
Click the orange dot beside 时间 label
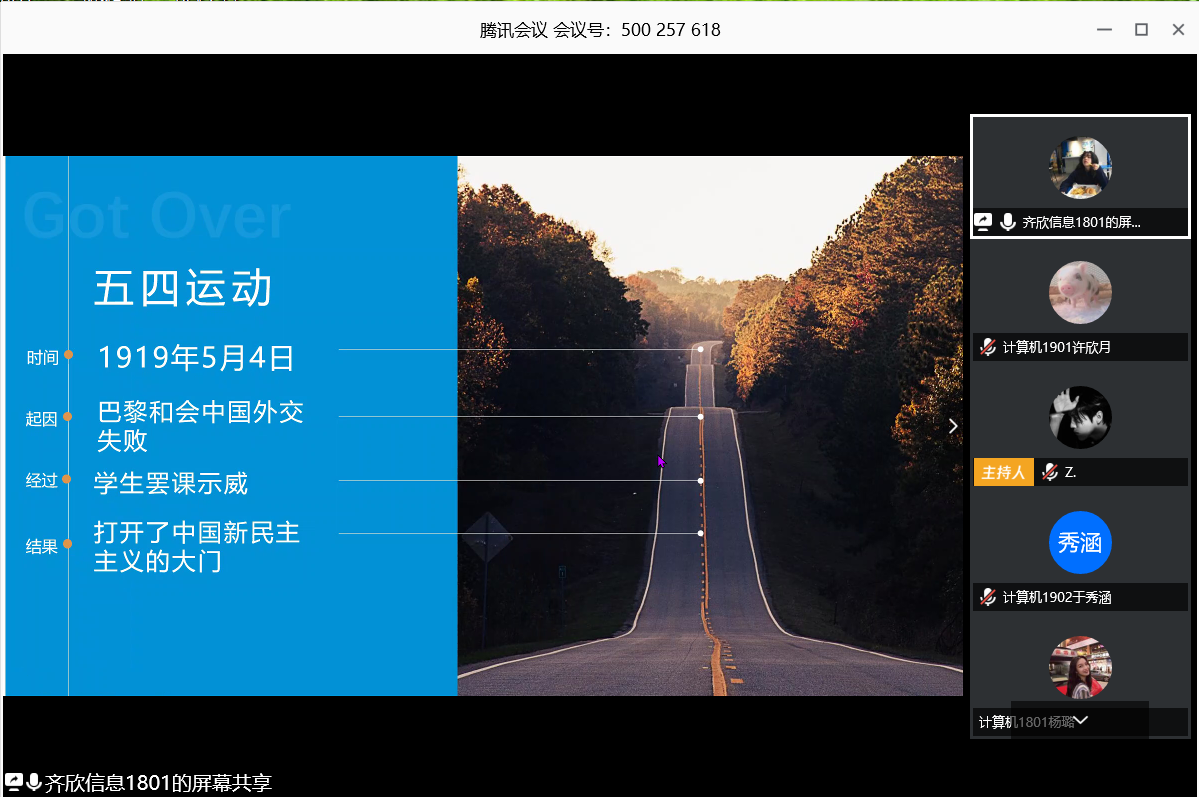click(68, 355)
